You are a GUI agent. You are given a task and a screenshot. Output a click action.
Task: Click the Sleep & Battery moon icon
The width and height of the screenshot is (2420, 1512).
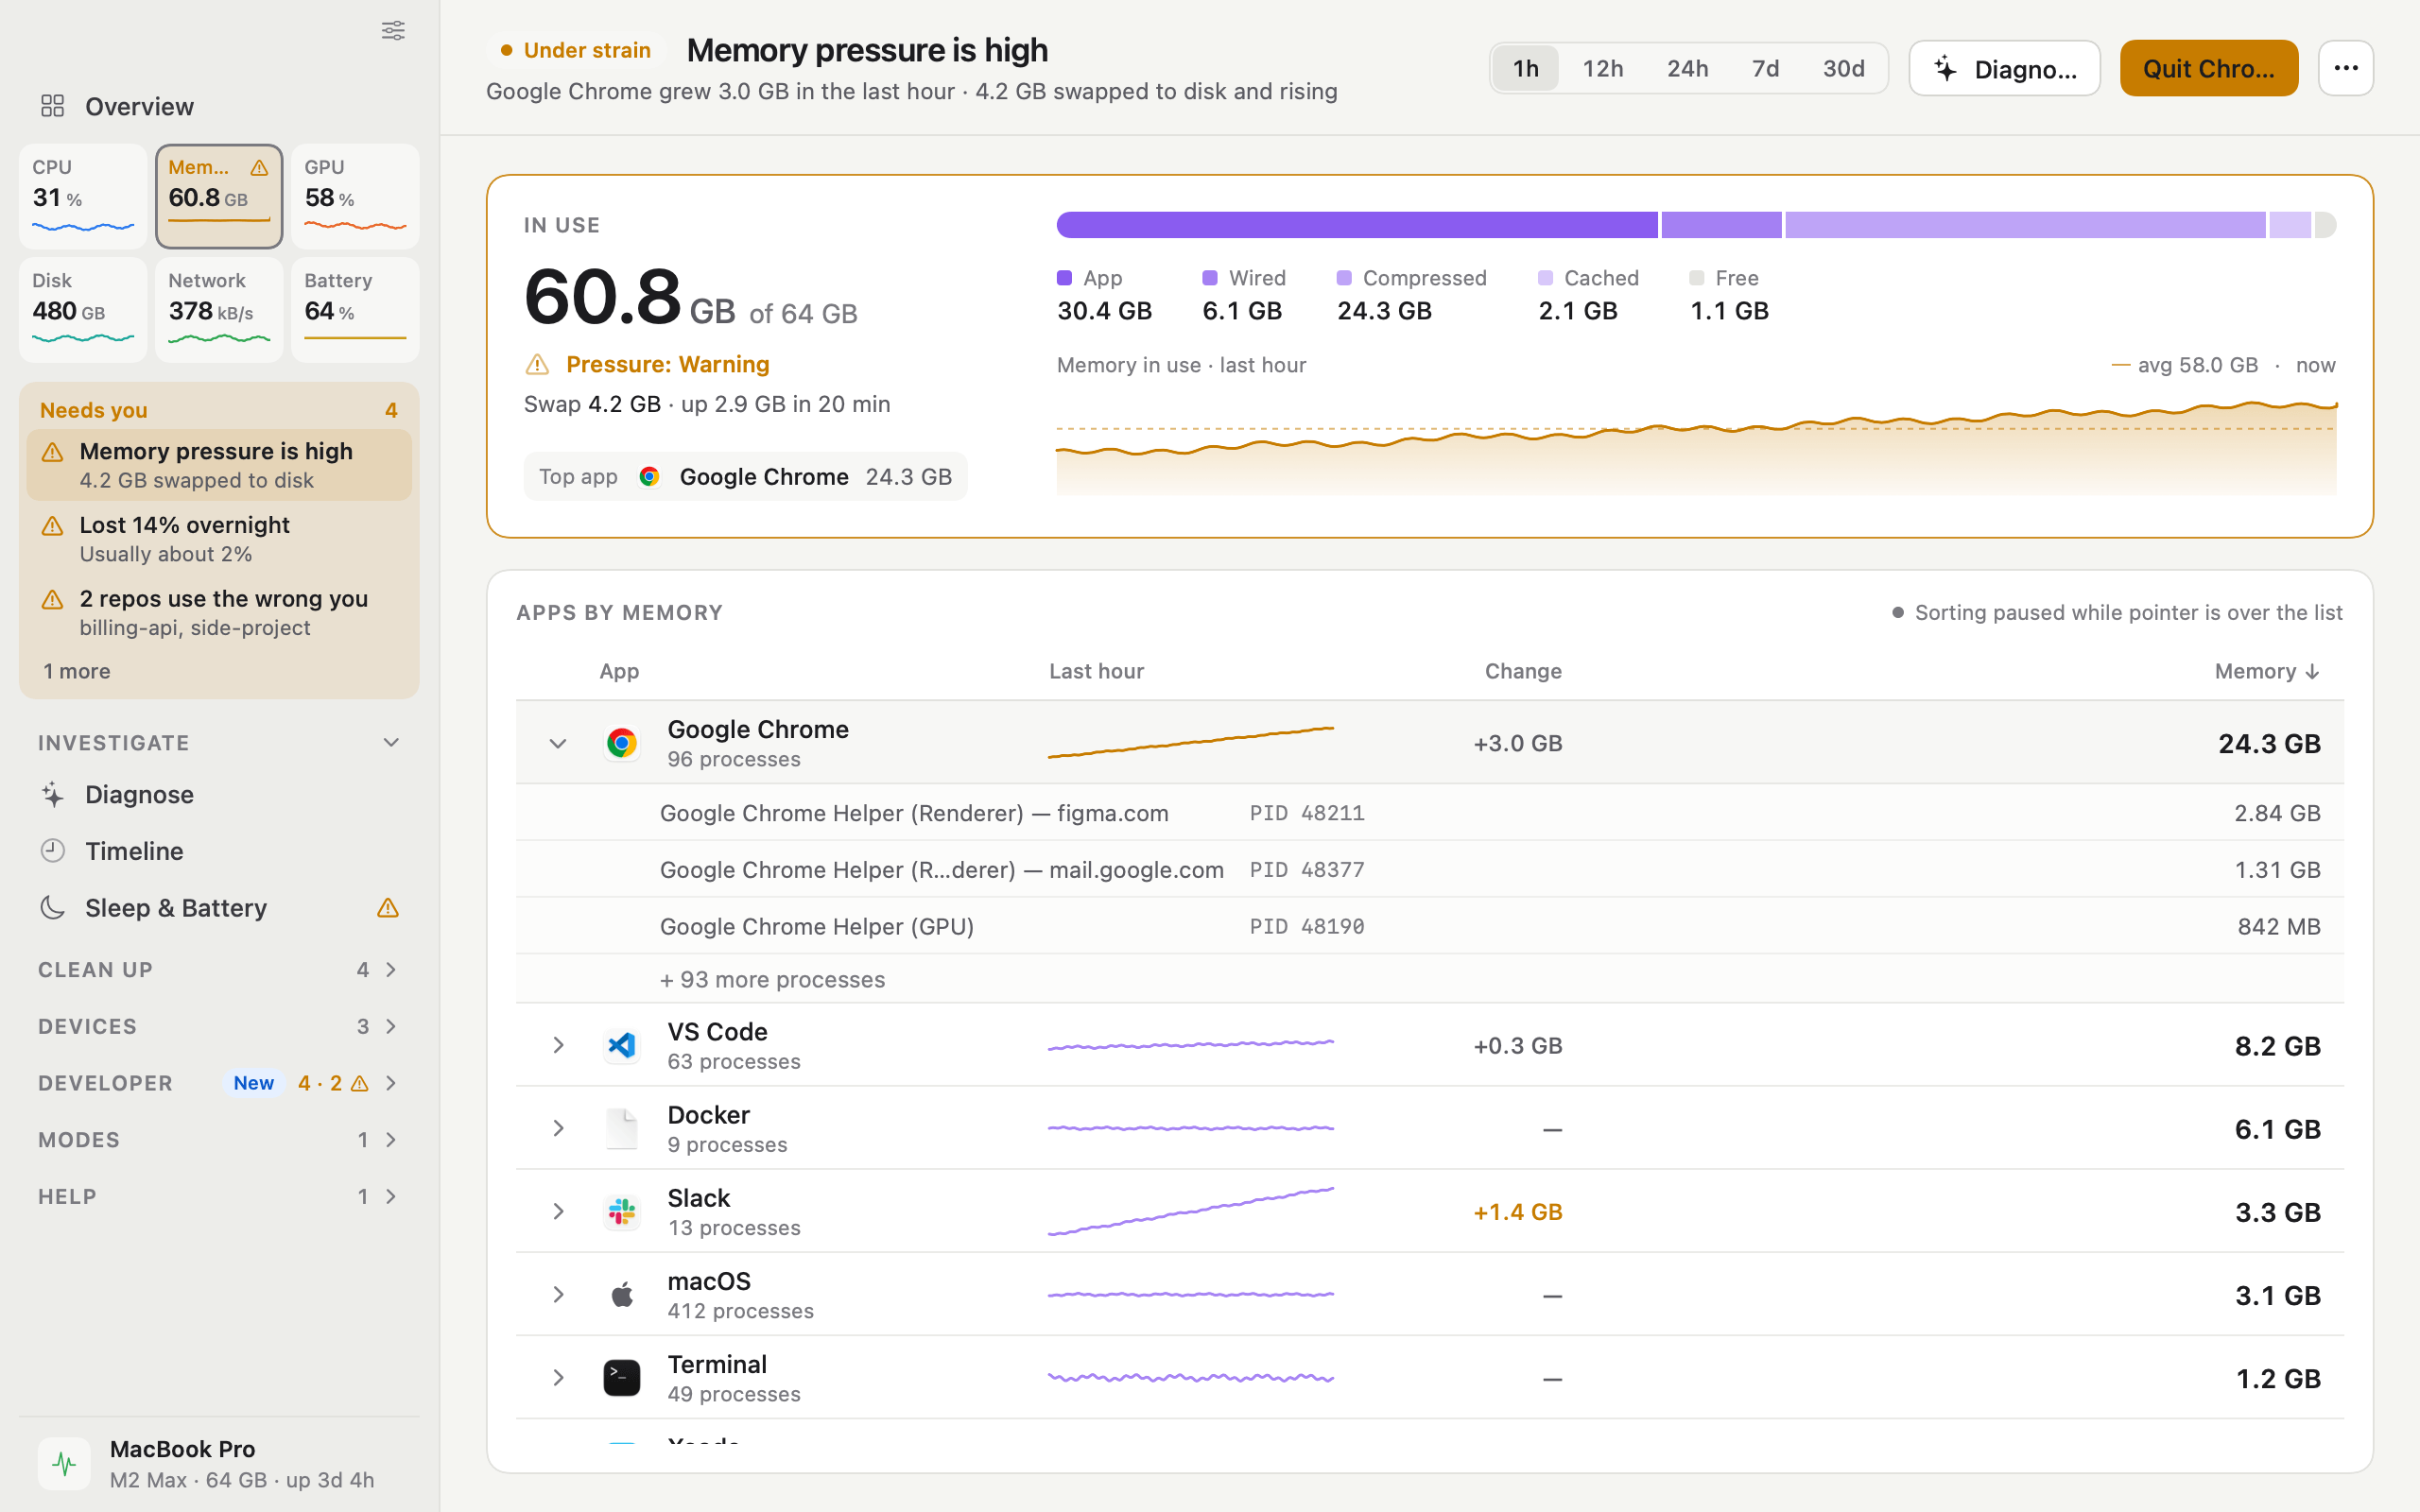pos(53,908)
